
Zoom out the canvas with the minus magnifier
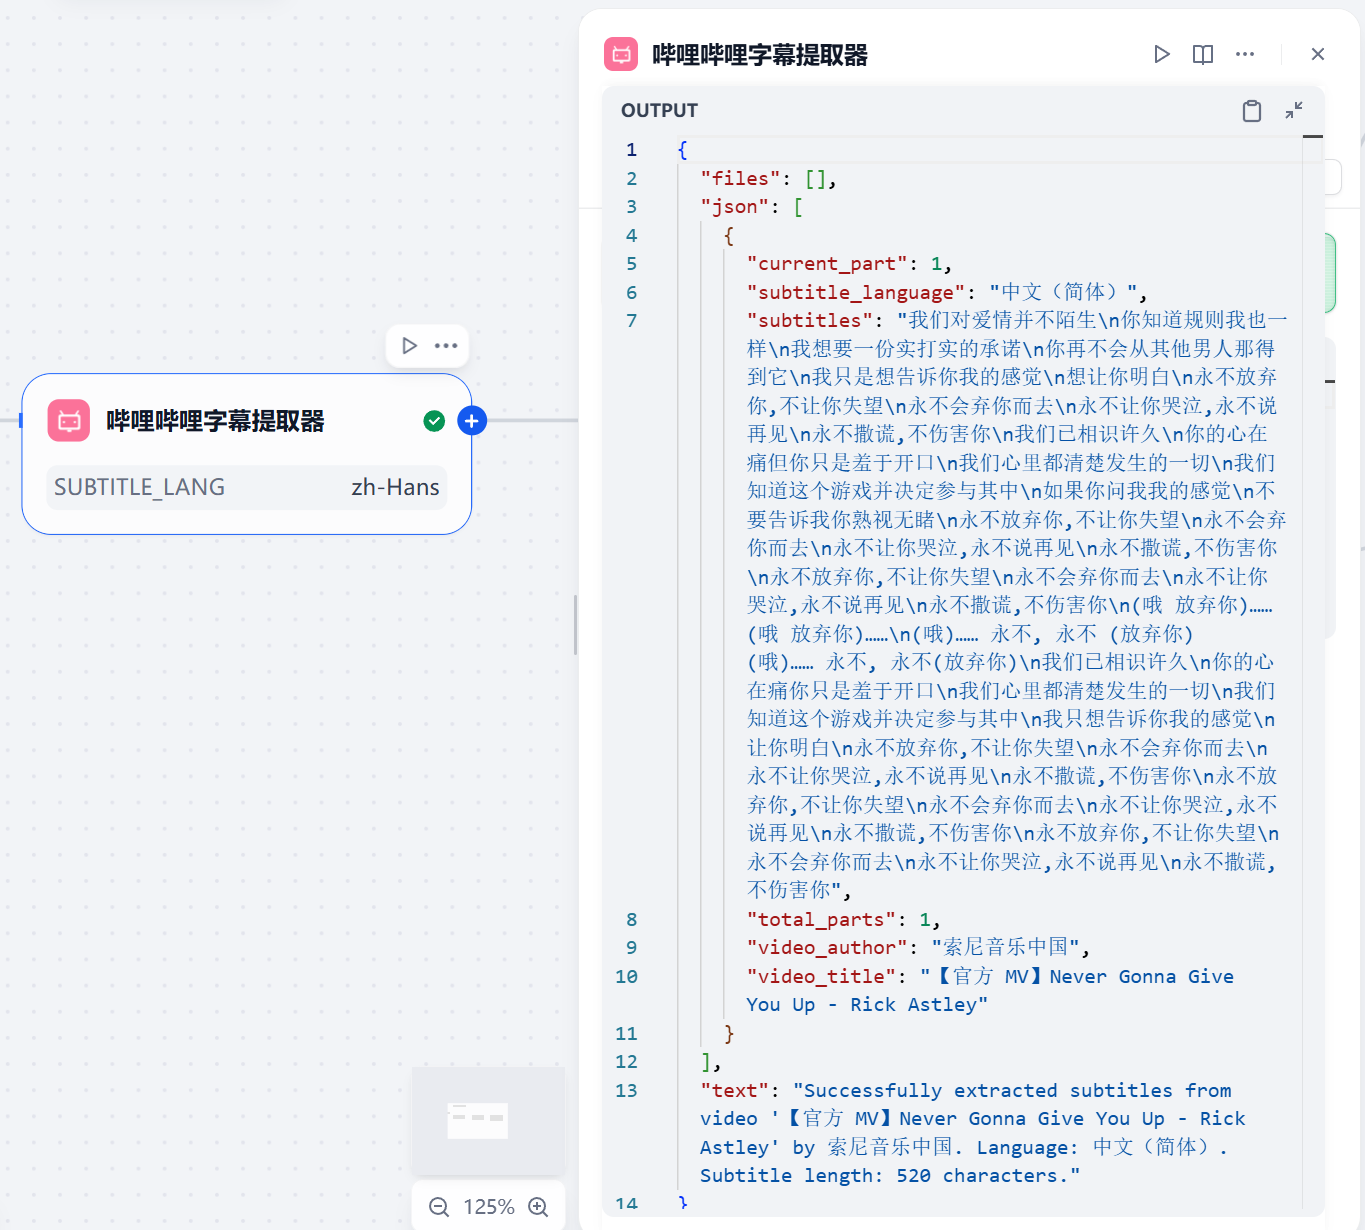[439, 1207]
